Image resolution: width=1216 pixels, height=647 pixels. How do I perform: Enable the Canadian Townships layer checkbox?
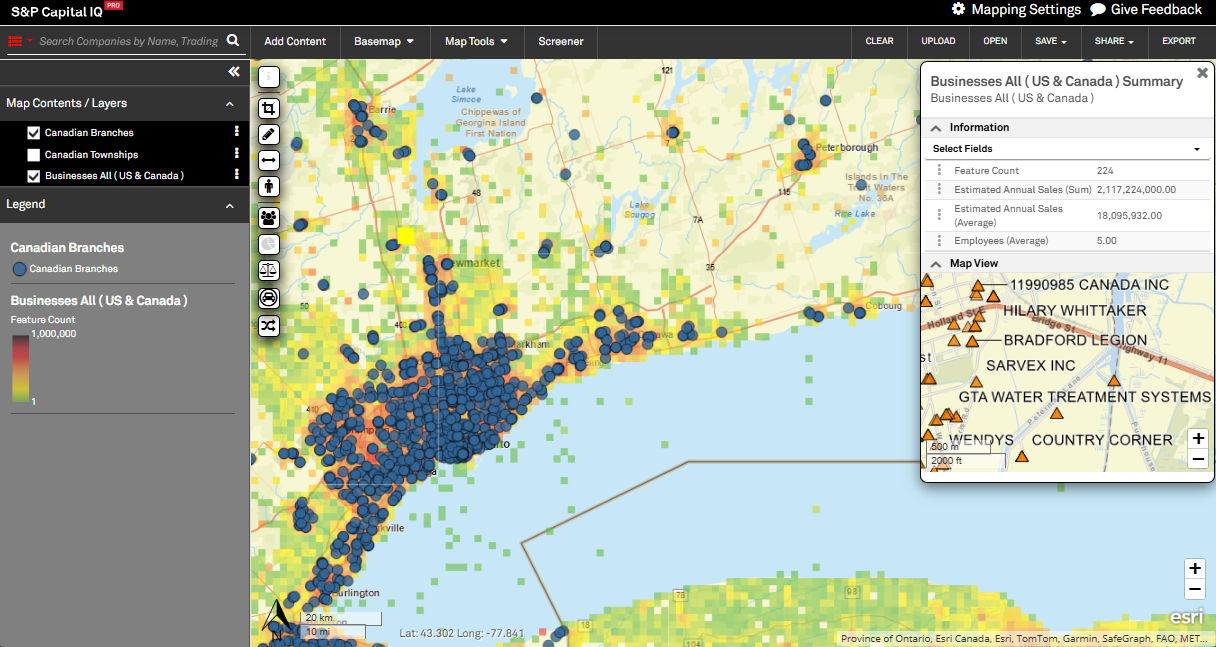[x=34, y=155]
